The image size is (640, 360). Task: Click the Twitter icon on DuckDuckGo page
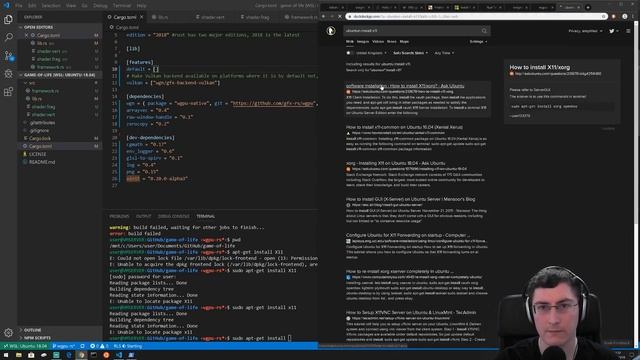(611, 31)
